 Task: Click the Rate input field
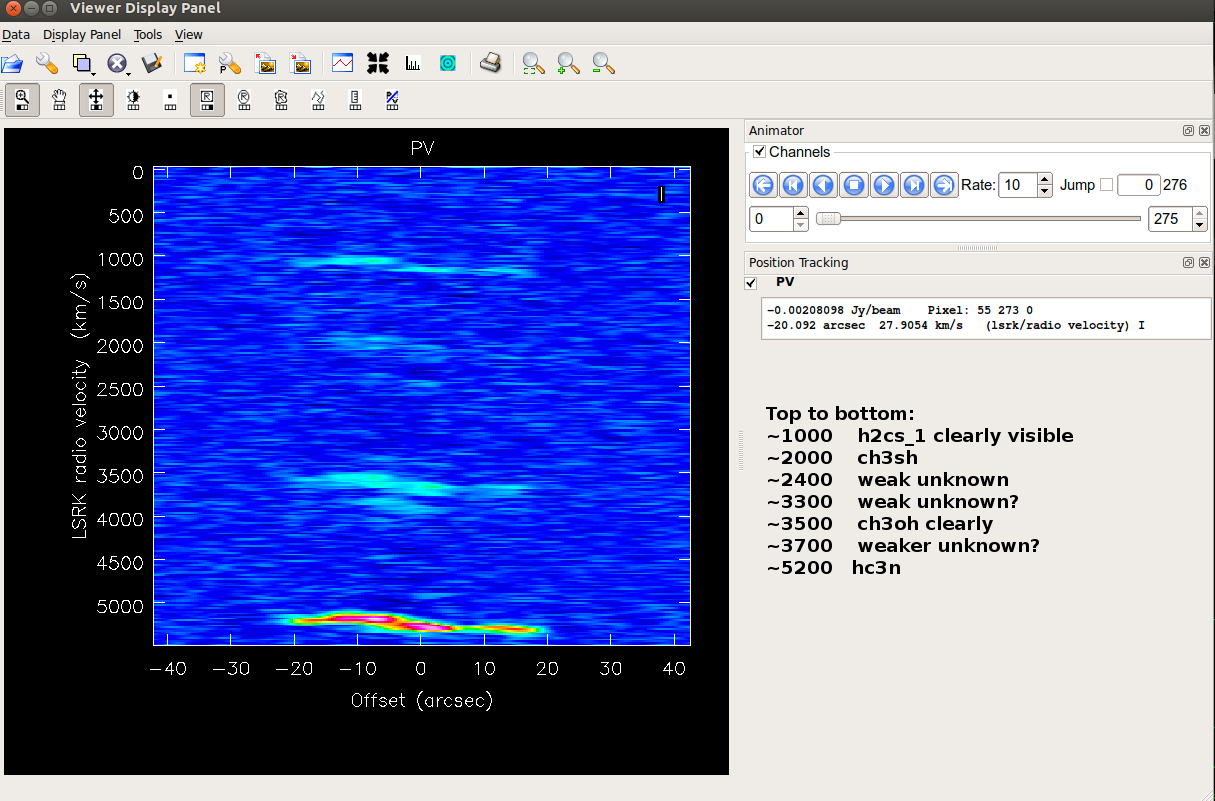[1018, 185]
